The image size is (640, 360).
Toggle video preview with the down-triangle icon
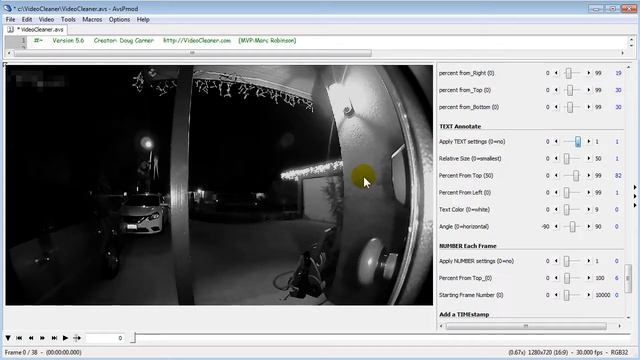8,338
